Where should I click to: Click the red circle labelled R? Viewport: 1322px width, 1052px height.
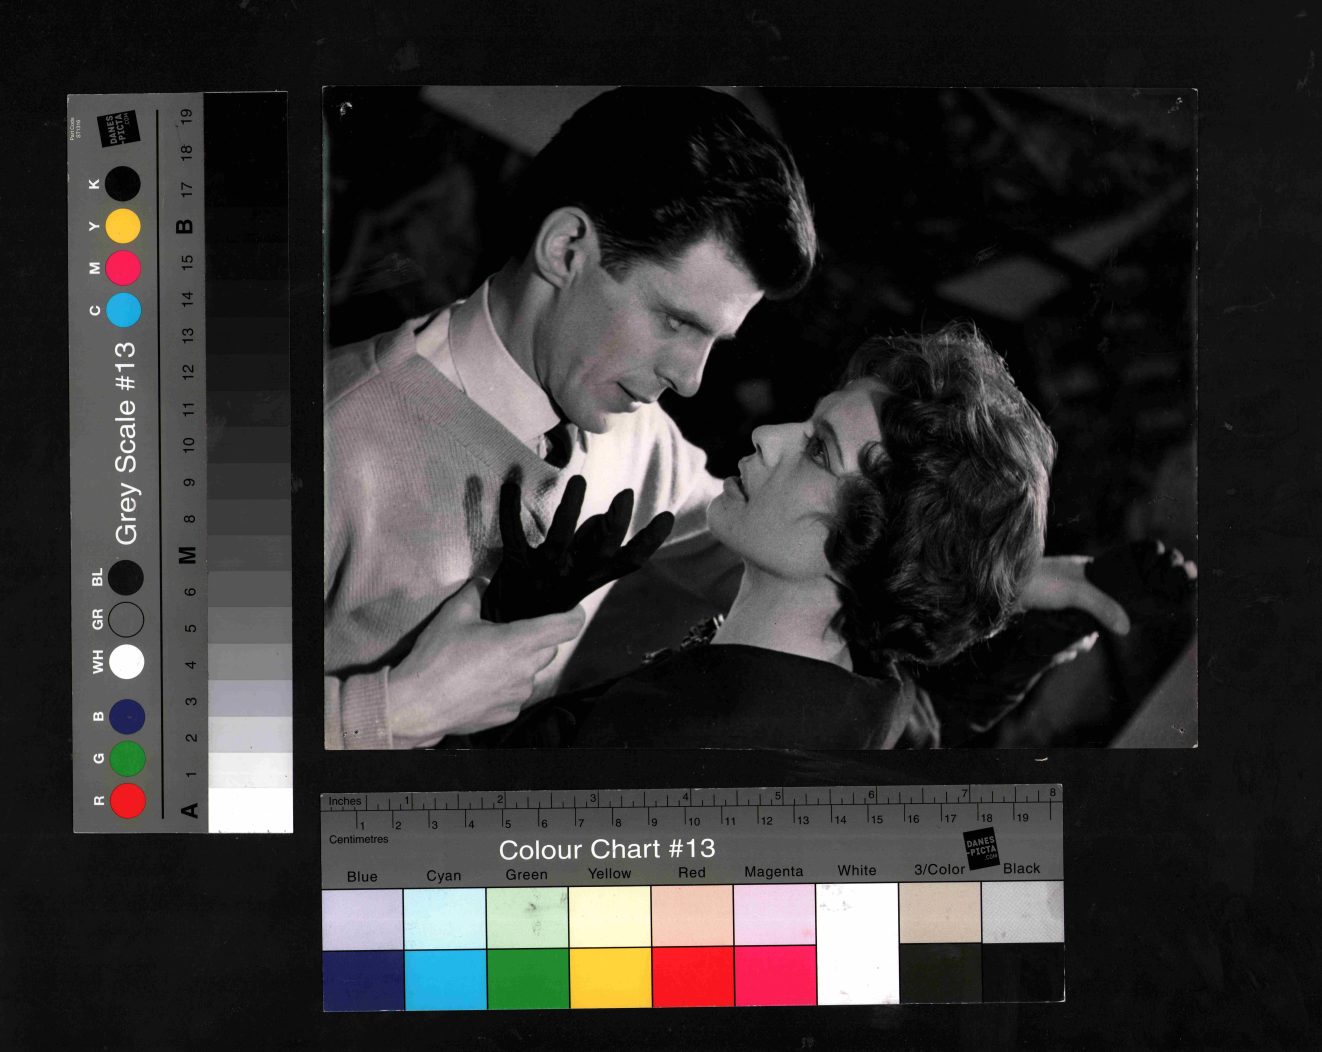pos(128,800)
